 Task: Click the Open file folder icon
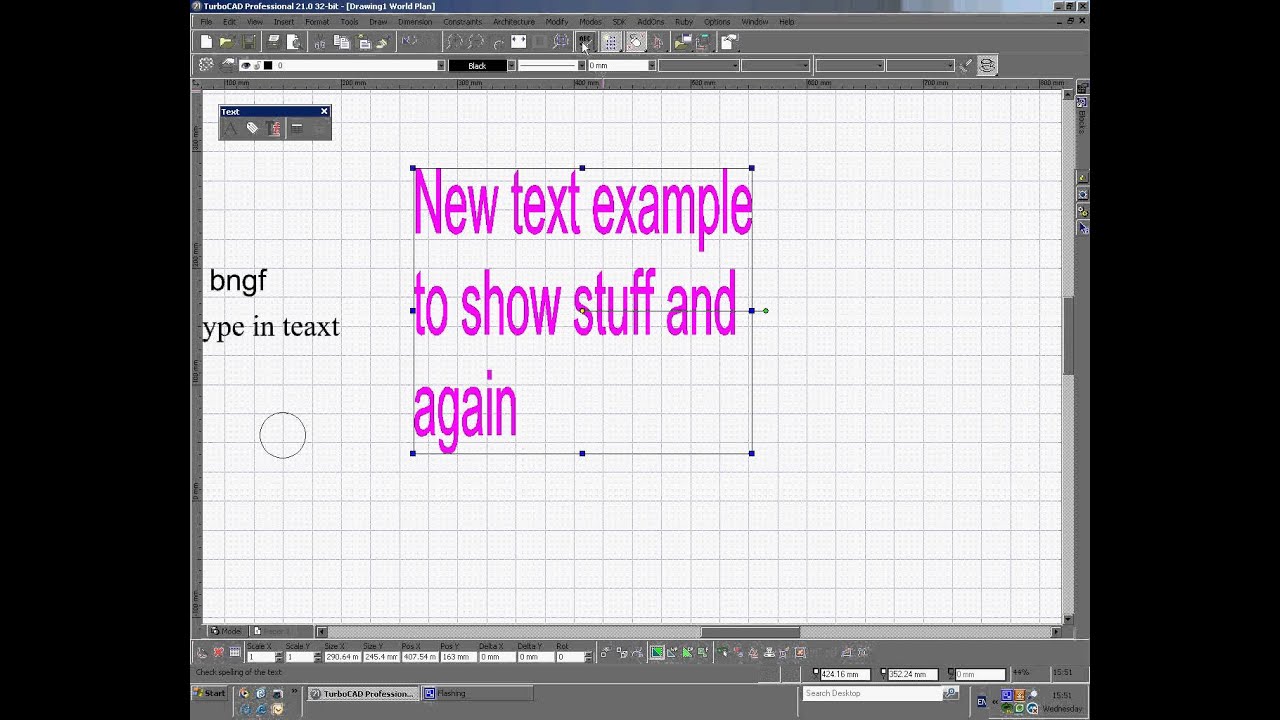227,42
